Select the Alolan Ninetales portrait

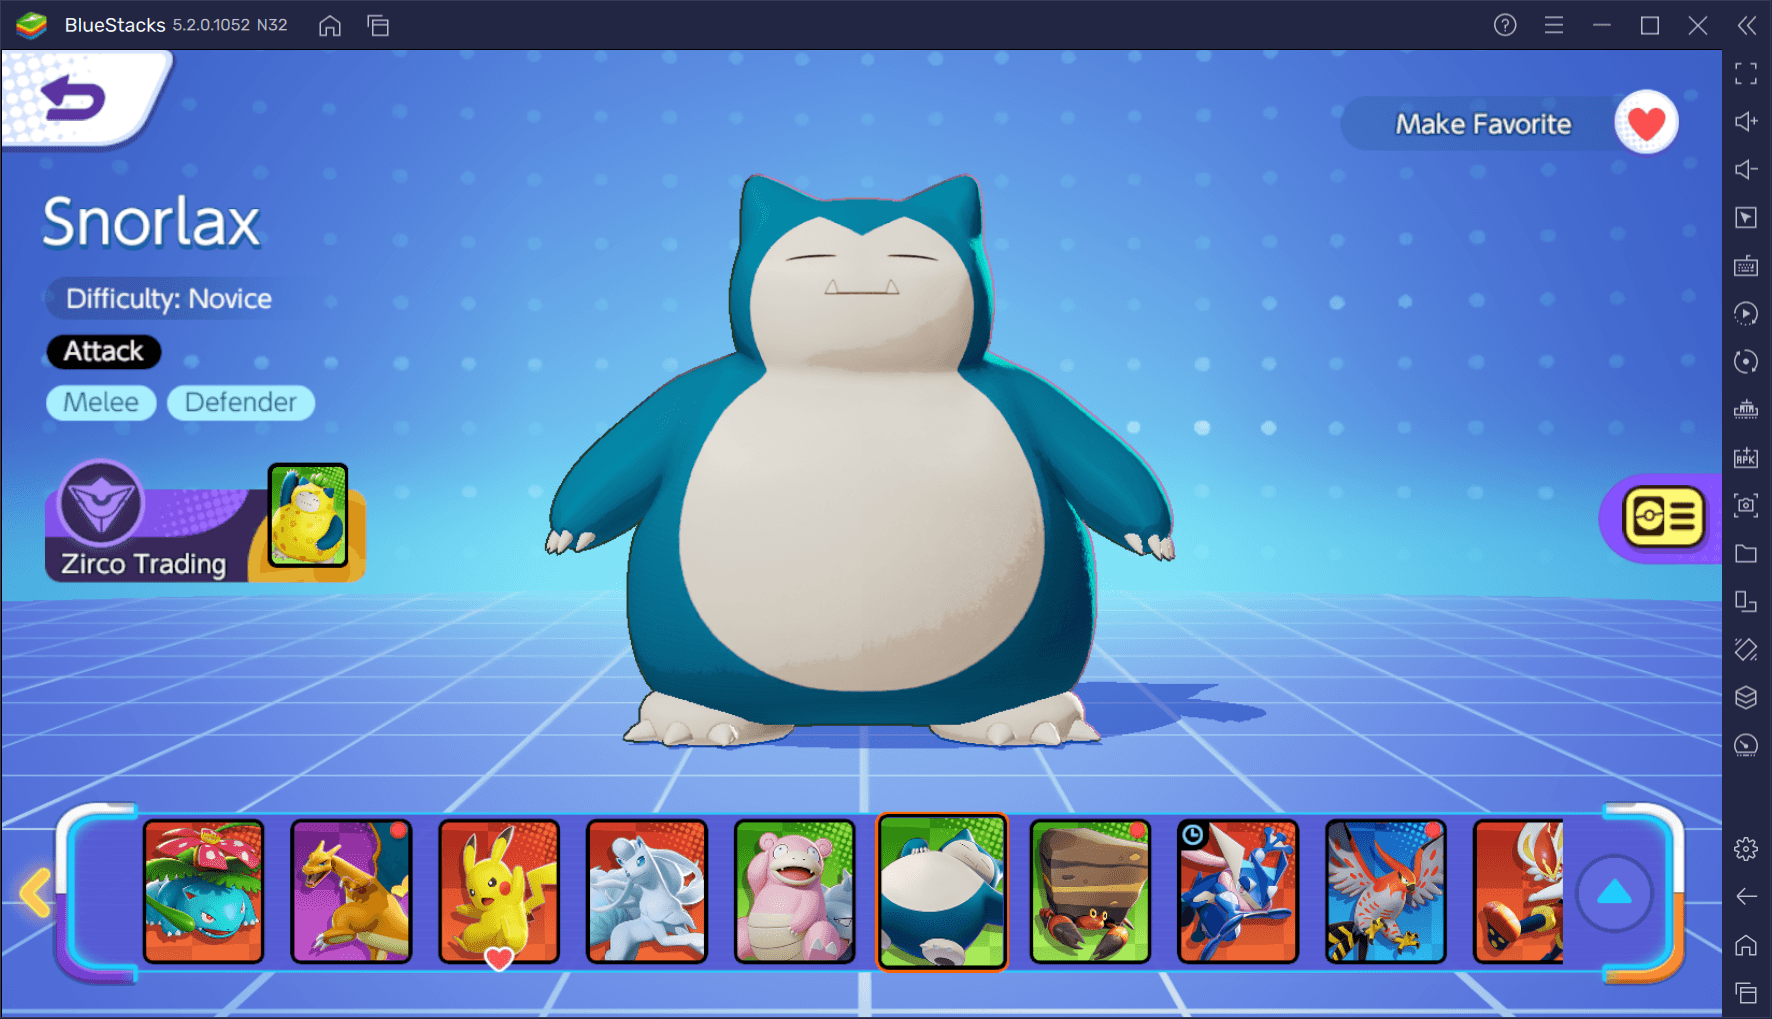647,891
